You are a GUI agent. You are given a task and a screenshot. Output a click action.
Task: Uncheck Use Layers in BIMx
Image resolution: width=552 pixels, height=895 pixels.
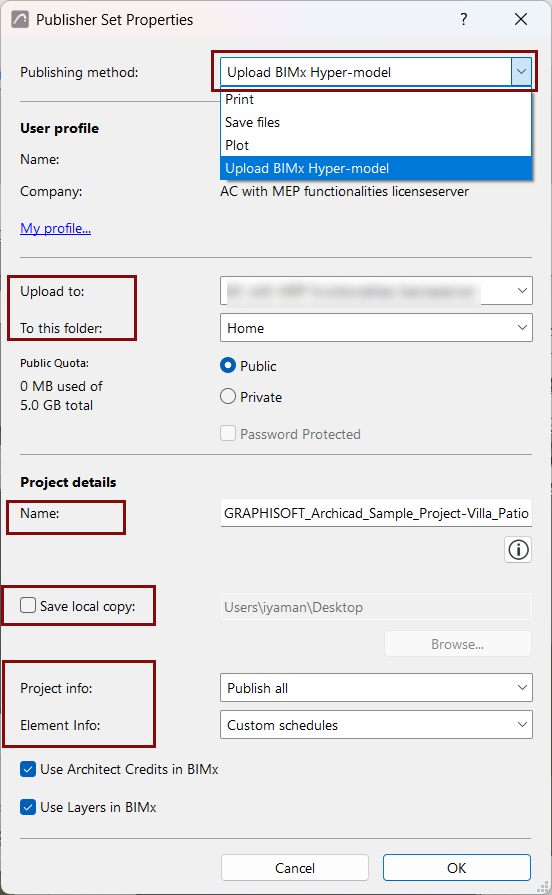tap(28, 807)
